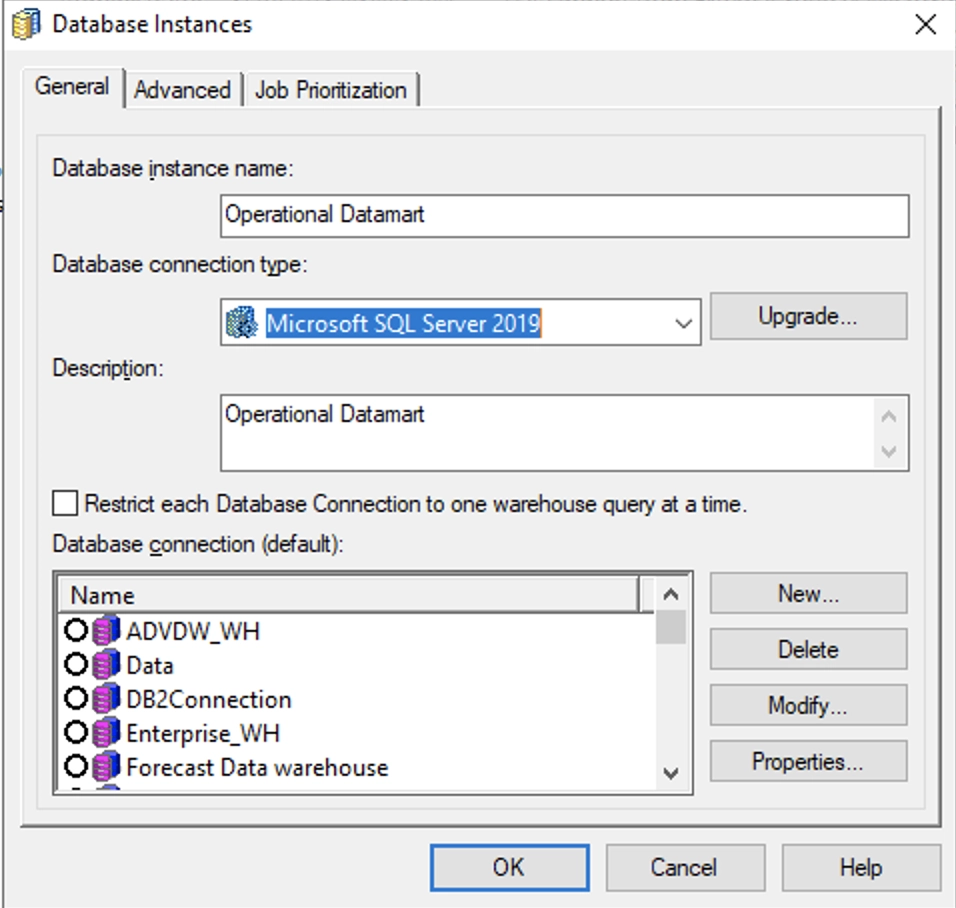Click the Upgrade... button
Image resolution: width=956 pixels, height=908 pixels.
(x=808, y=317)
